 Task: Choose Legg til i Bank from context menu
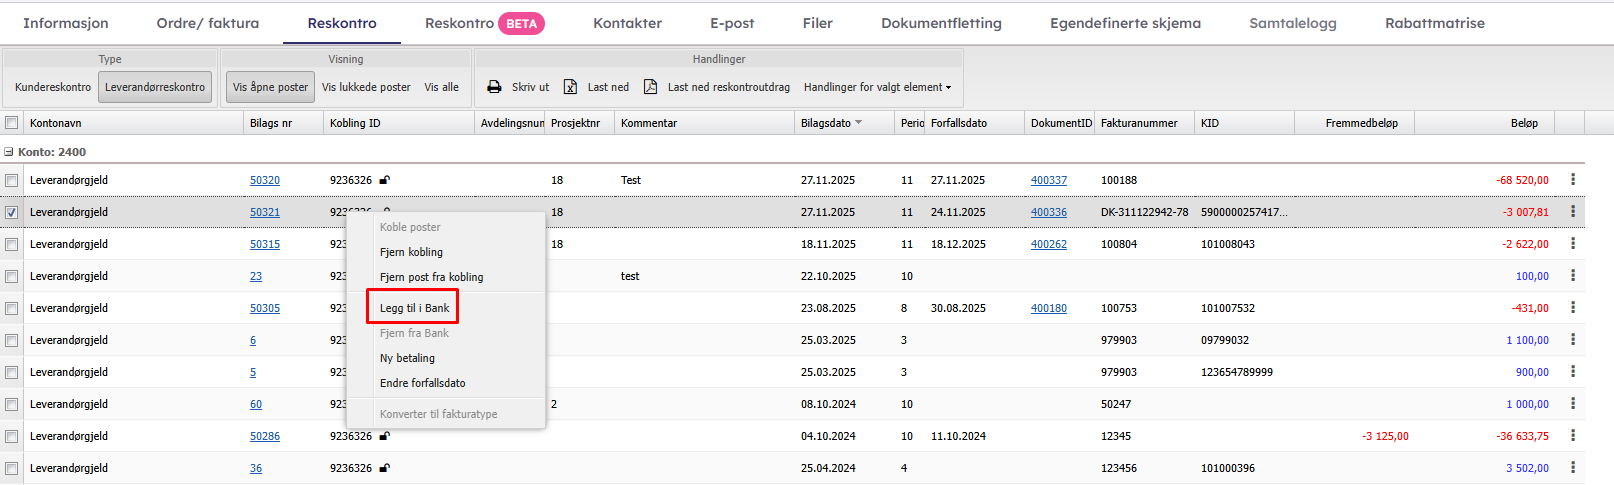pos(414,308)
